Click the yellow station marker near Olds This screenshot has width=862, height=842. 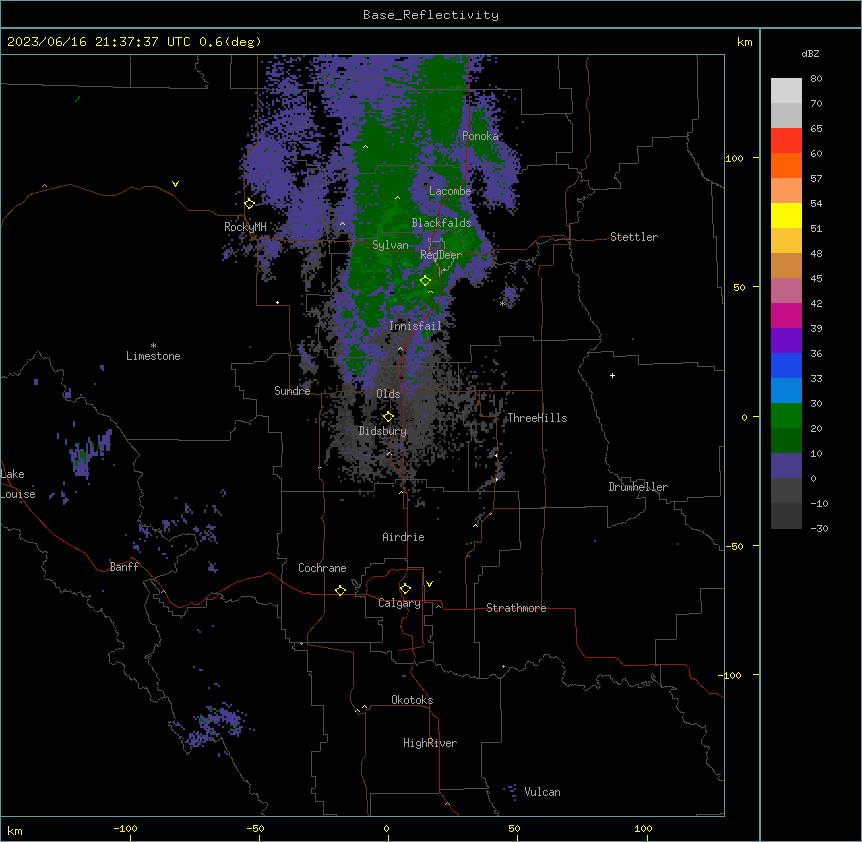tap(388, 417)
